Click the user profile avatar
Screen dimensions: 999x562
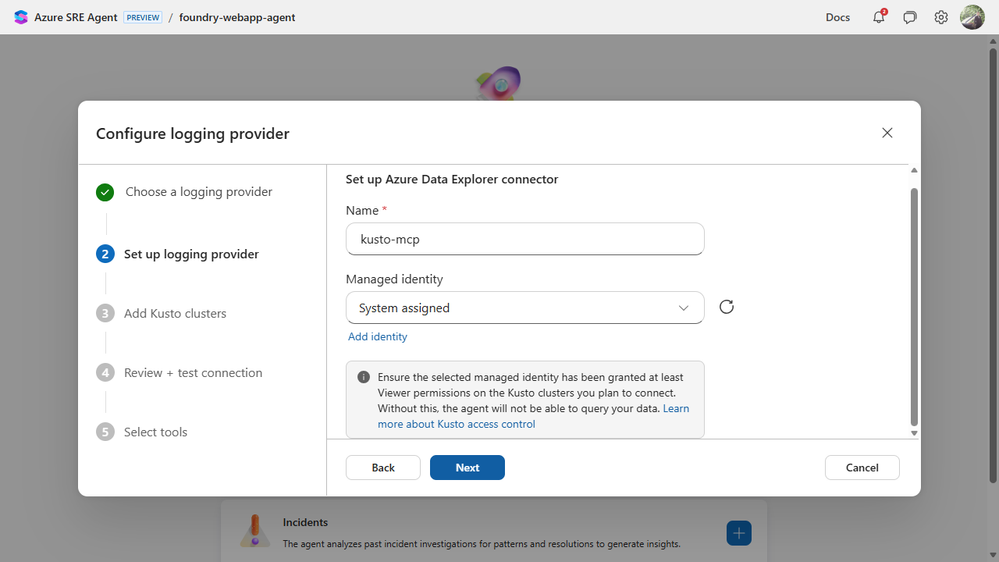click(972, 17)
